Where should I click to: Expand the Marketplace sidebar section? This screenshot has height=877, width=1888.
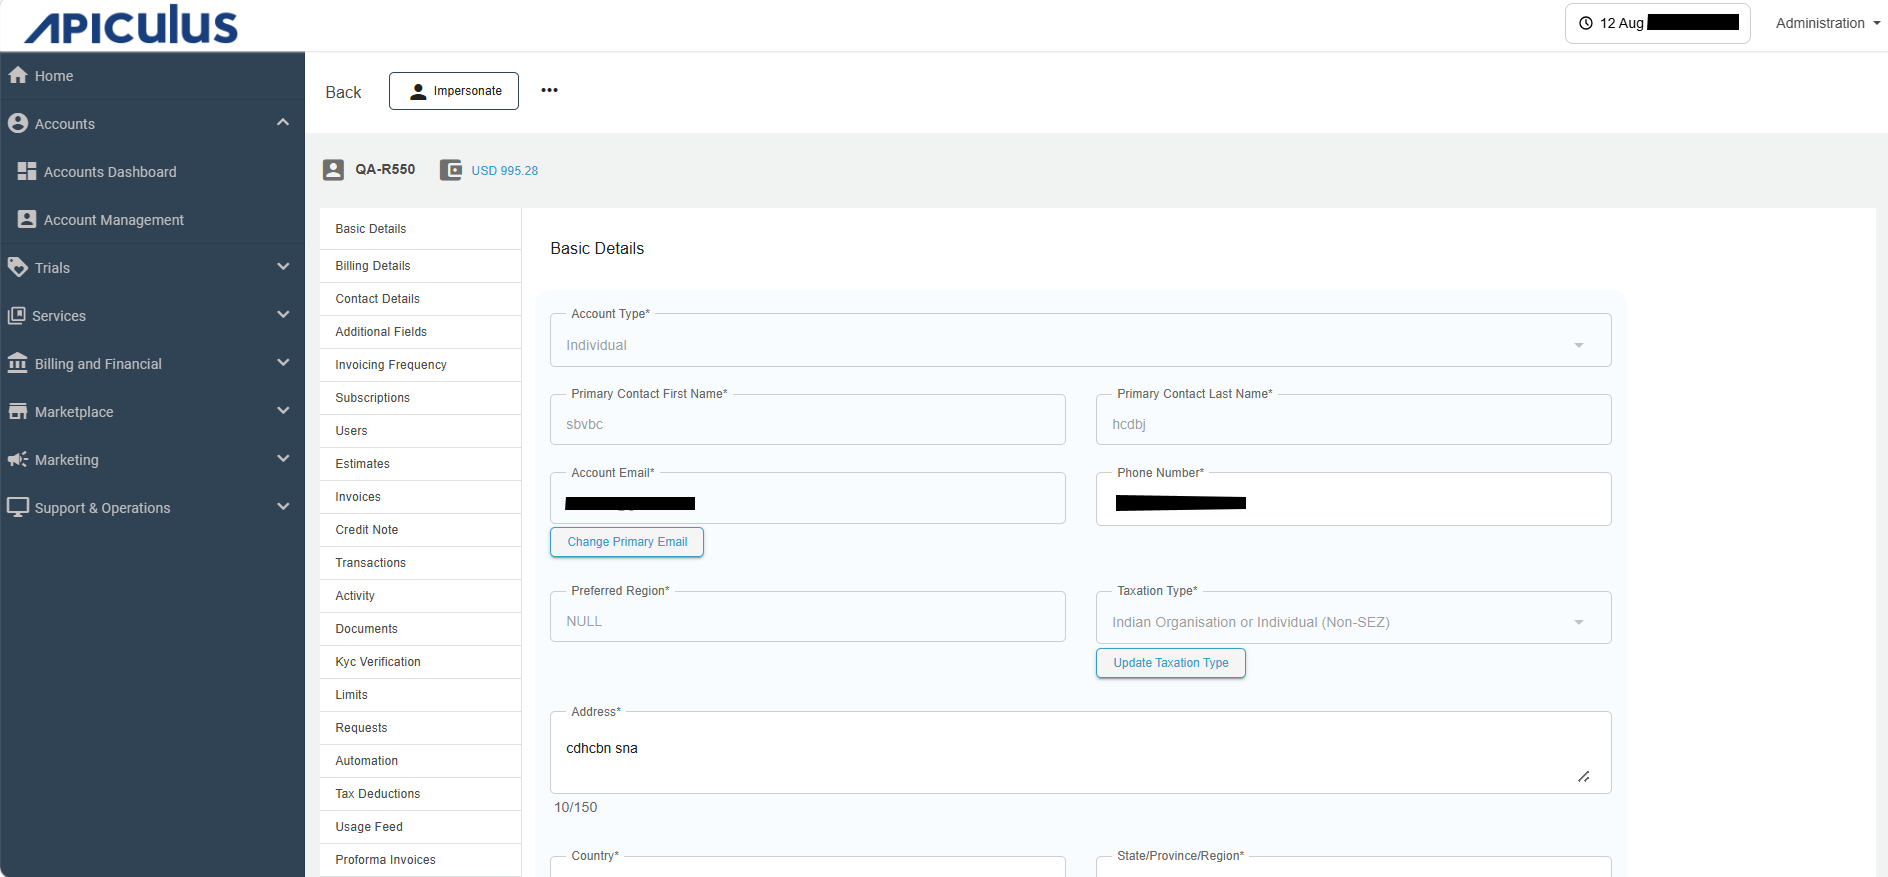click(283, 411)
